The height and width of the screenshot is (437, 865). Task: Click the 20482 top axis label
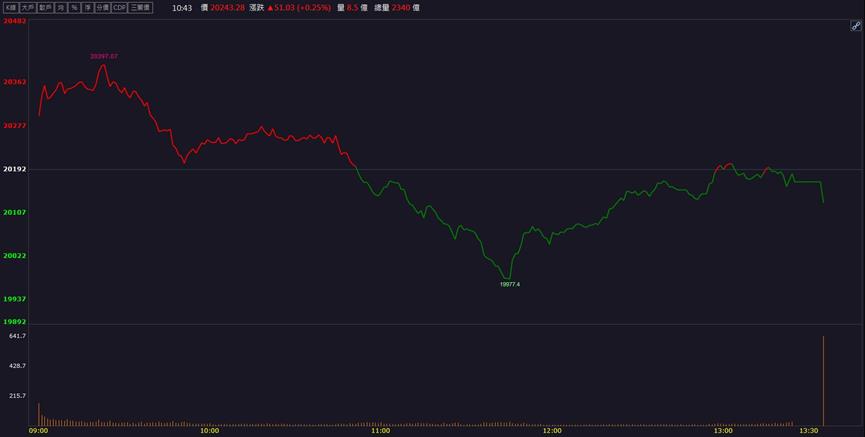pos(15,21)
